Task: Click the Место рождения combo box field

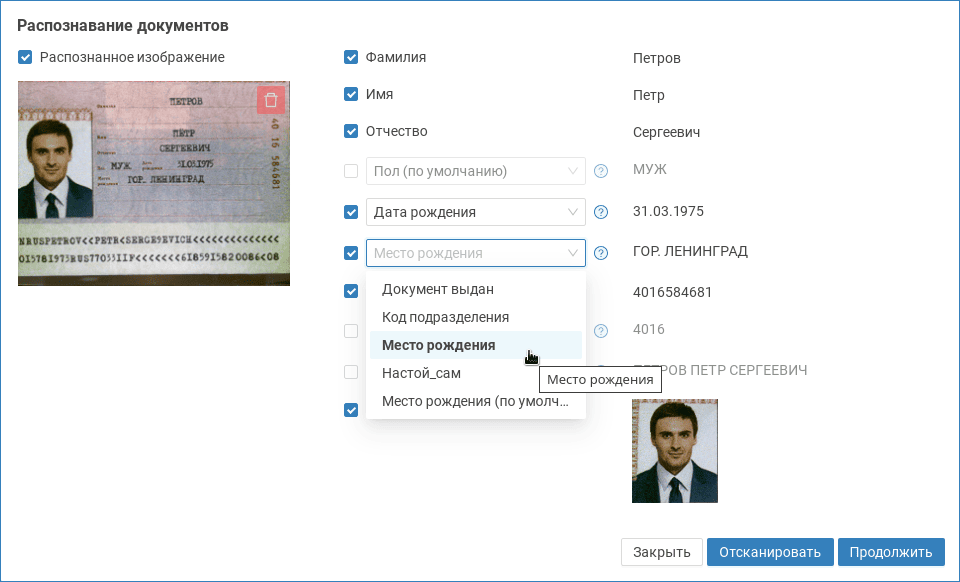Action: [475, 253]
